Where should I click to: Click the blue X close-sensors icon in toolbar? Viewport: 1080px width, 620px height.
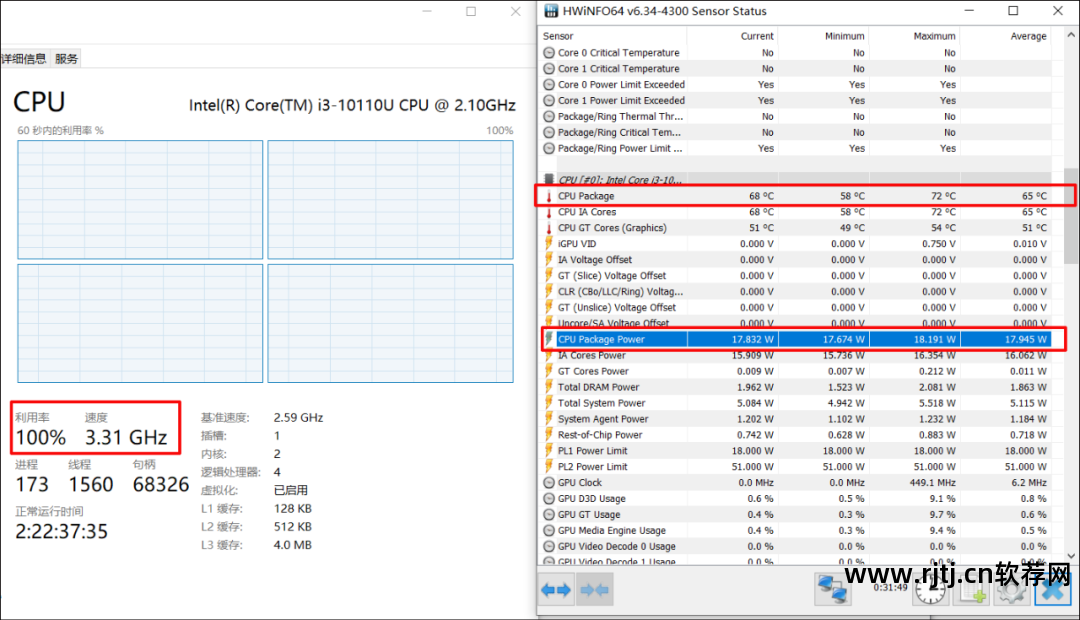pos(1053,590)
